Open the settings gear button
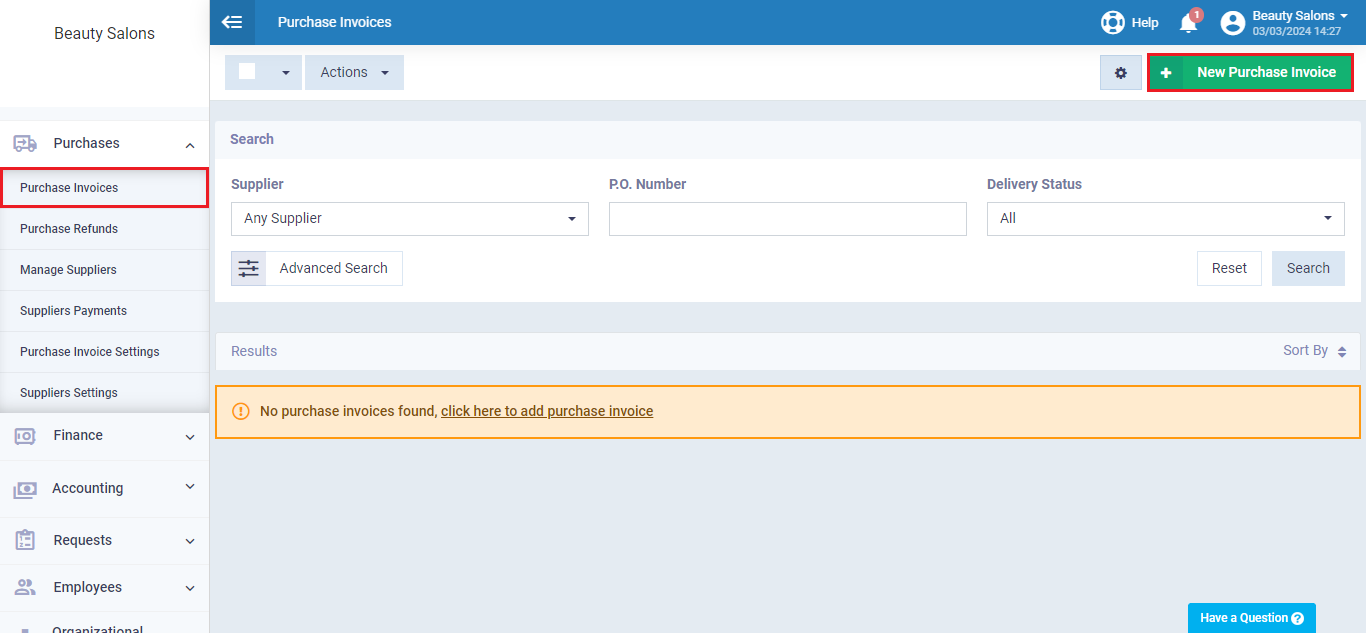1366x633 pixels. [x=1121, y=72]
